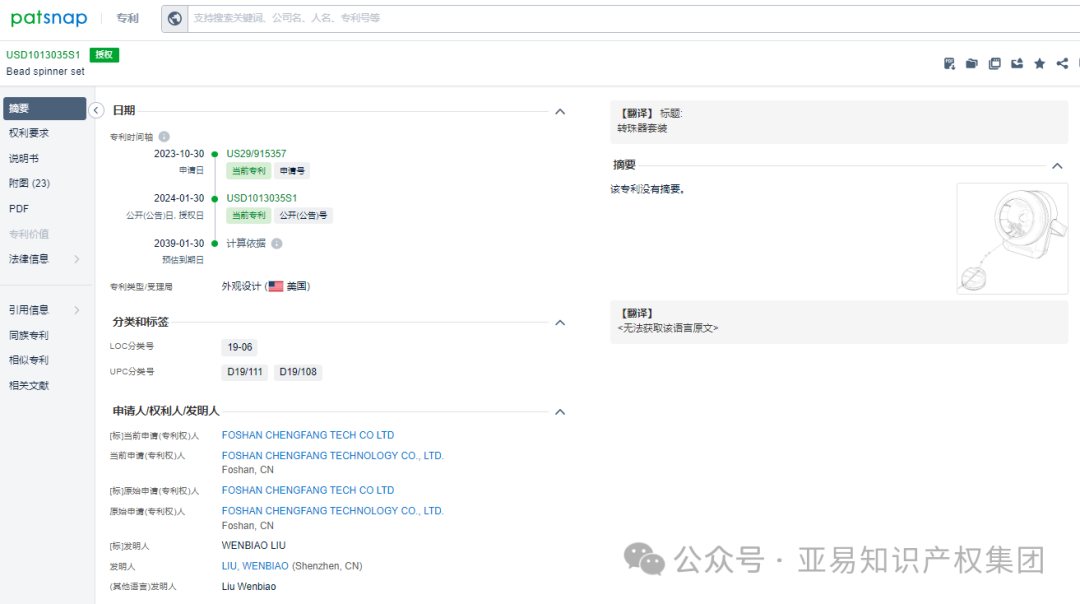Click the patsnap logo
The image size is (1080, 604).
pos(49,18)
